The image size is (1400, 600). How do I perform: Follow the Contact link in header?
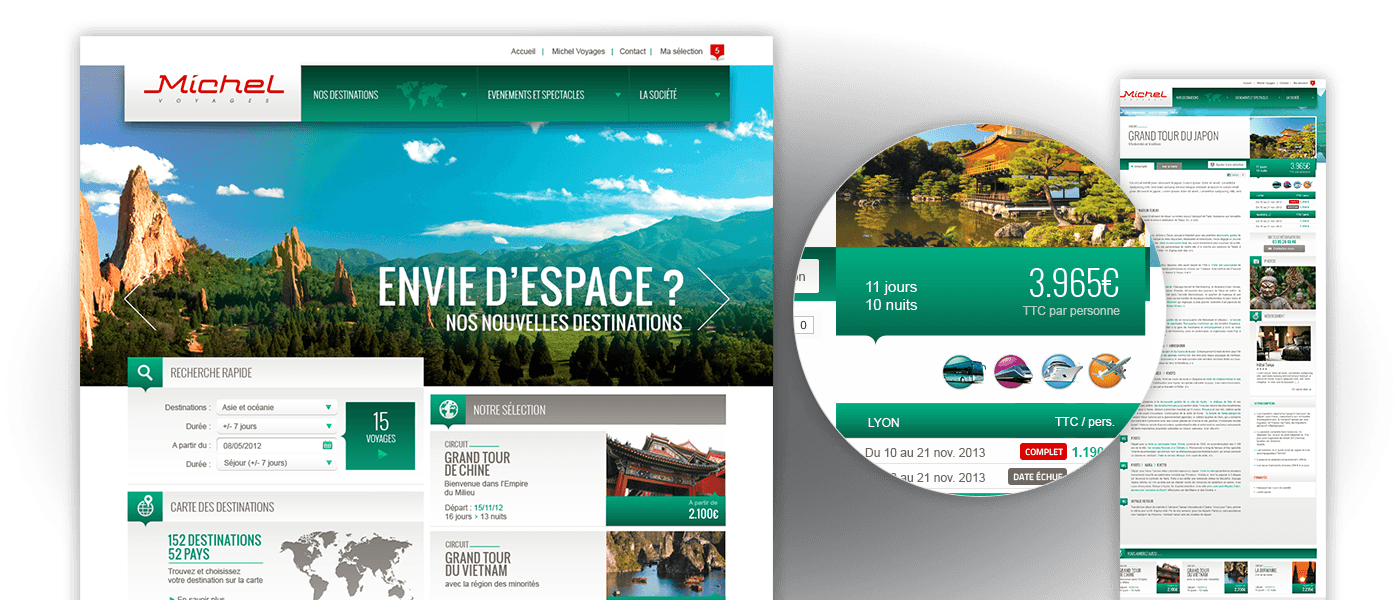point(632,52)
